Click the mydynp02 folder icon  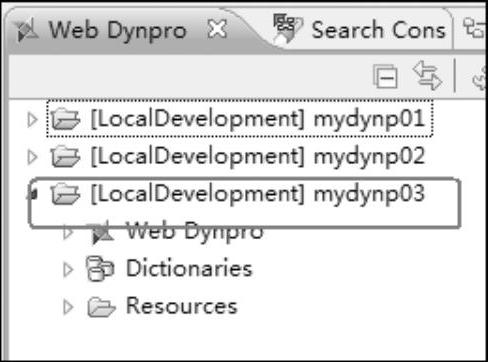click(x=65, y=156)
